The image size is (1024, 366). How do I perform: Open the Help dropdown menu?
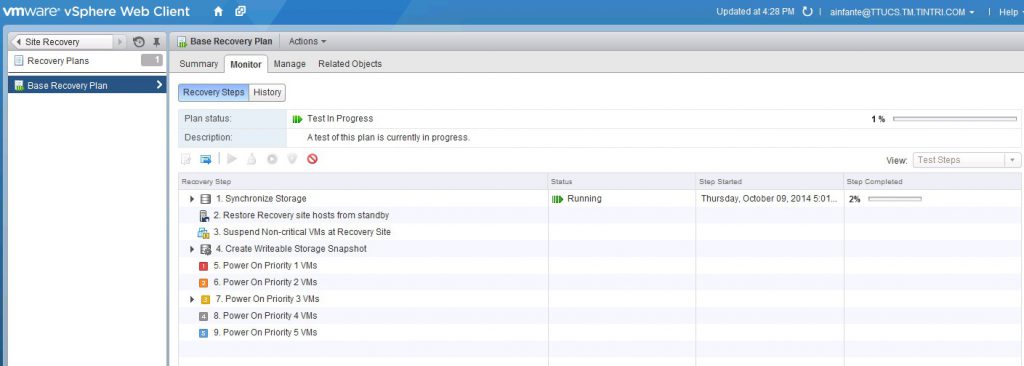[x=1010, y=12]
